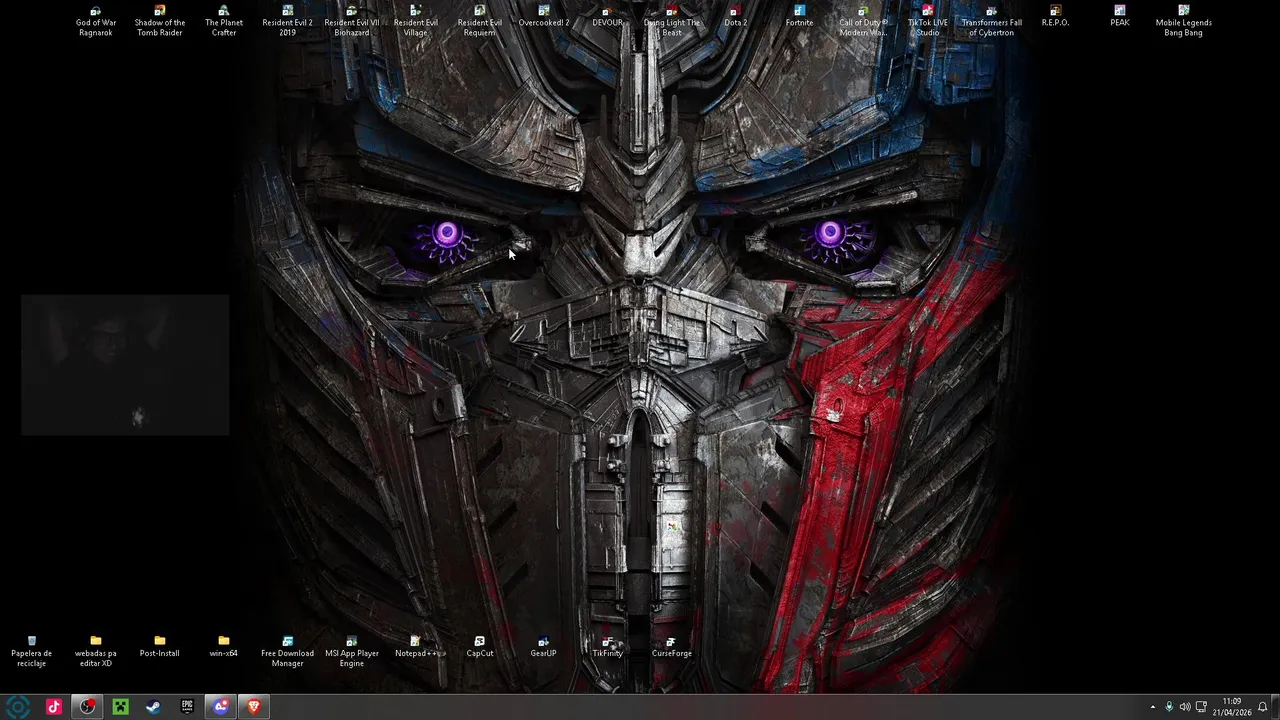
Task: Select the GearUP desktop shortcut
Action: coord(544,646)
